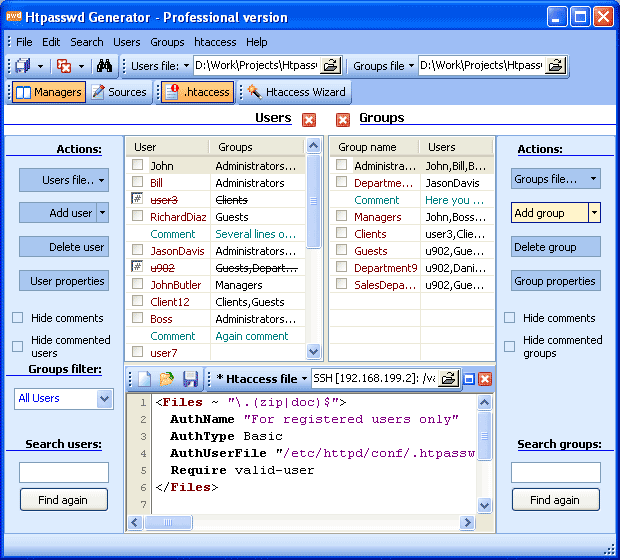This screenshot has width=620, height=560.
Task: Click the binoculars search icon
Action: click(x=104, y=66)
